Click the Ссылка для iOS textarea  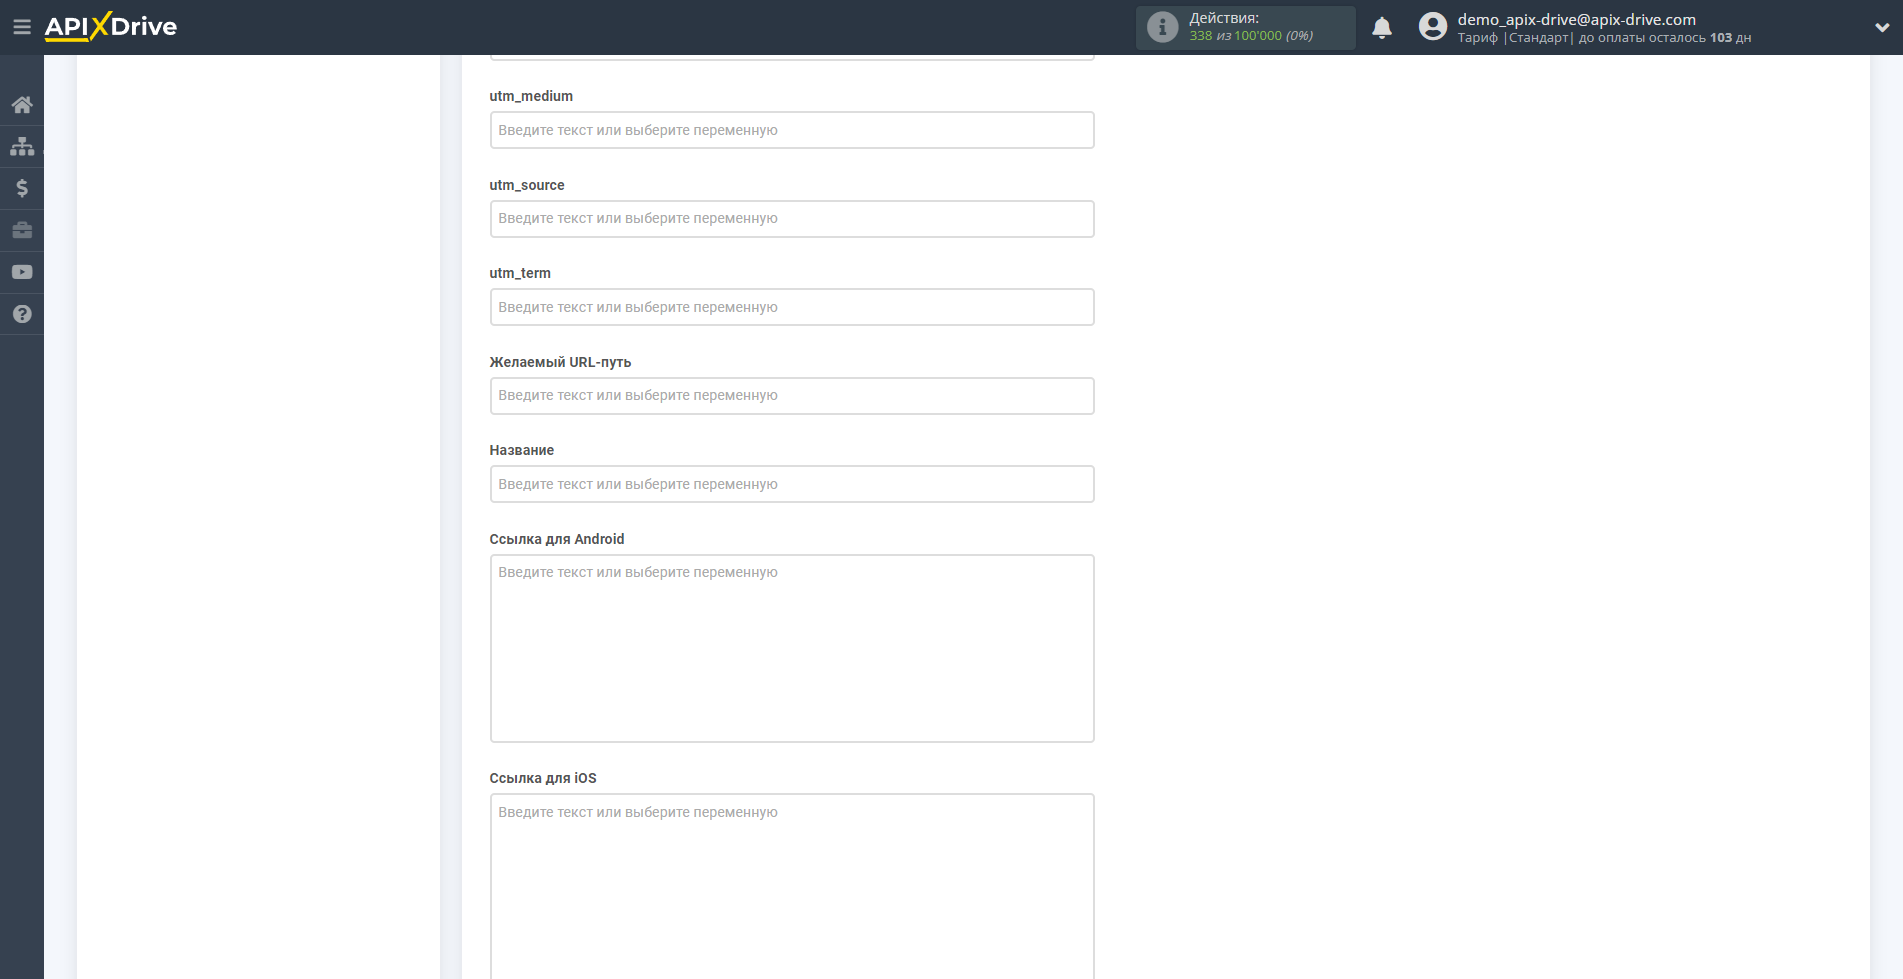[x=792, y=886]
